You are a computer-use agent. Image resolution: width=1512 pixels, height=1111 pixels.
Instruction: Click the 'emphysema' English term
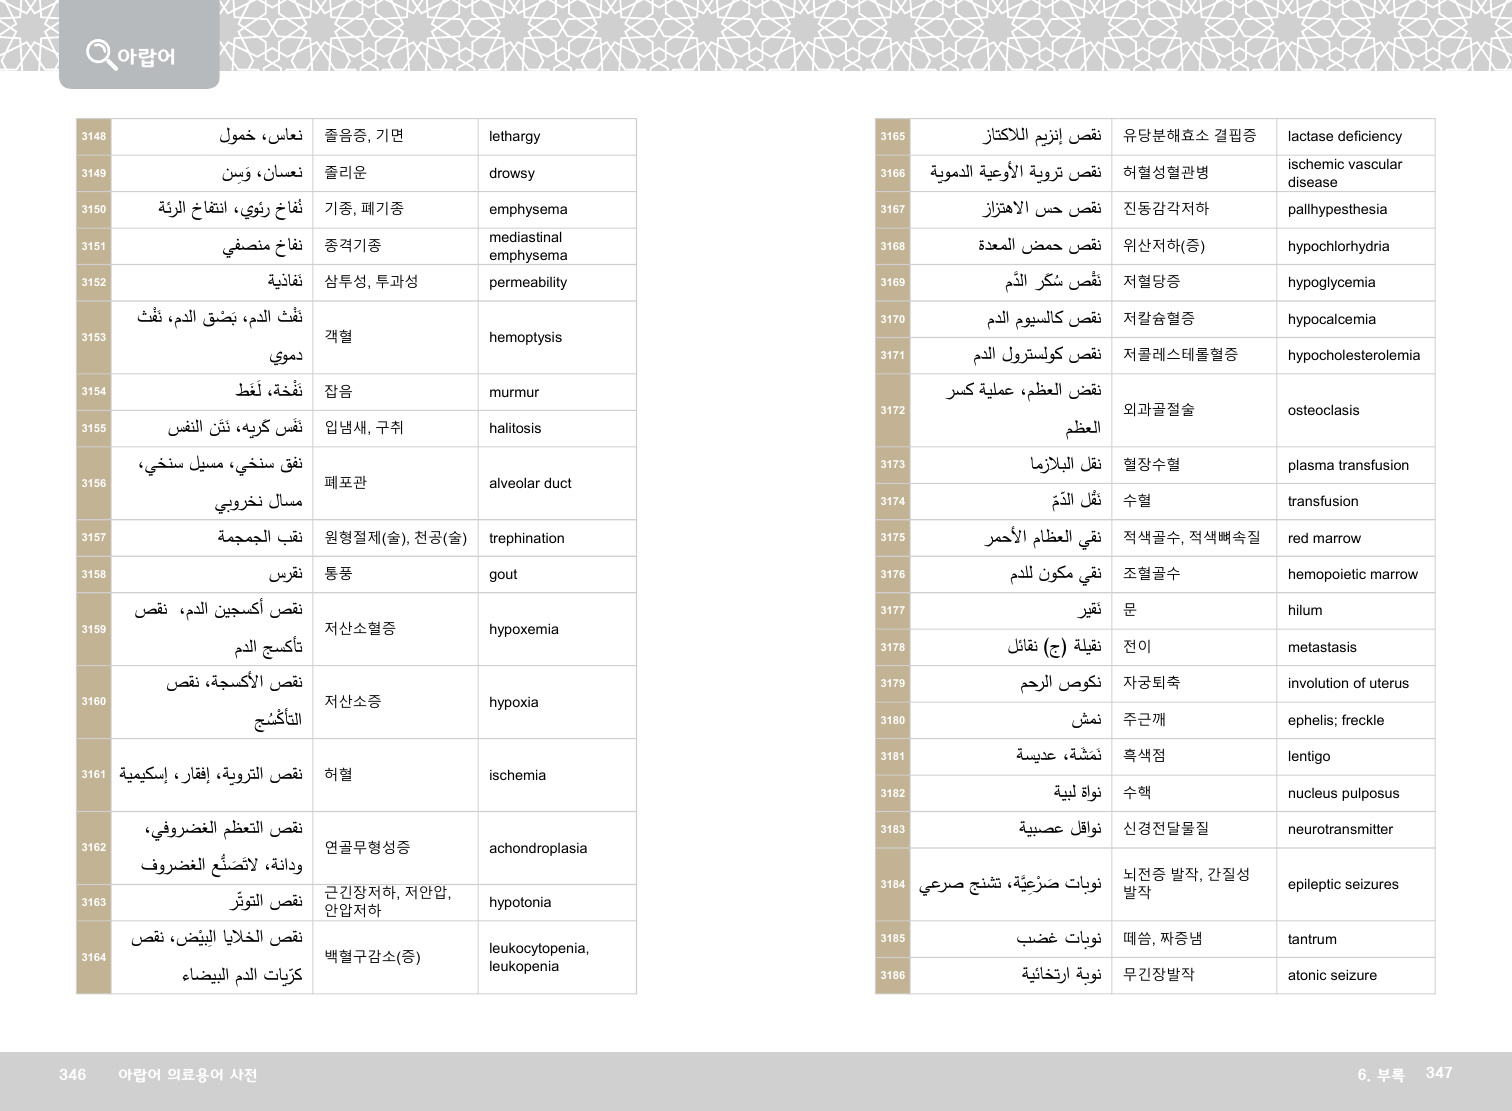528,210
